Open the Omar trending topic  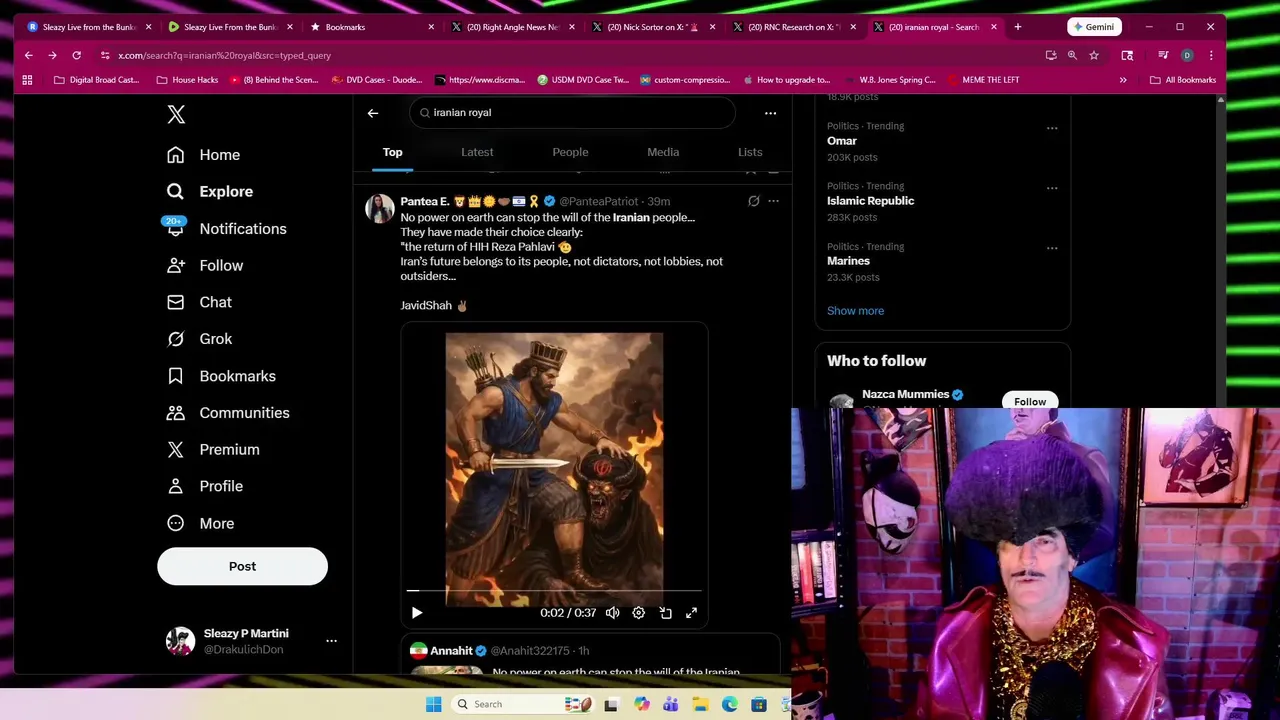(x=842, y=141)
